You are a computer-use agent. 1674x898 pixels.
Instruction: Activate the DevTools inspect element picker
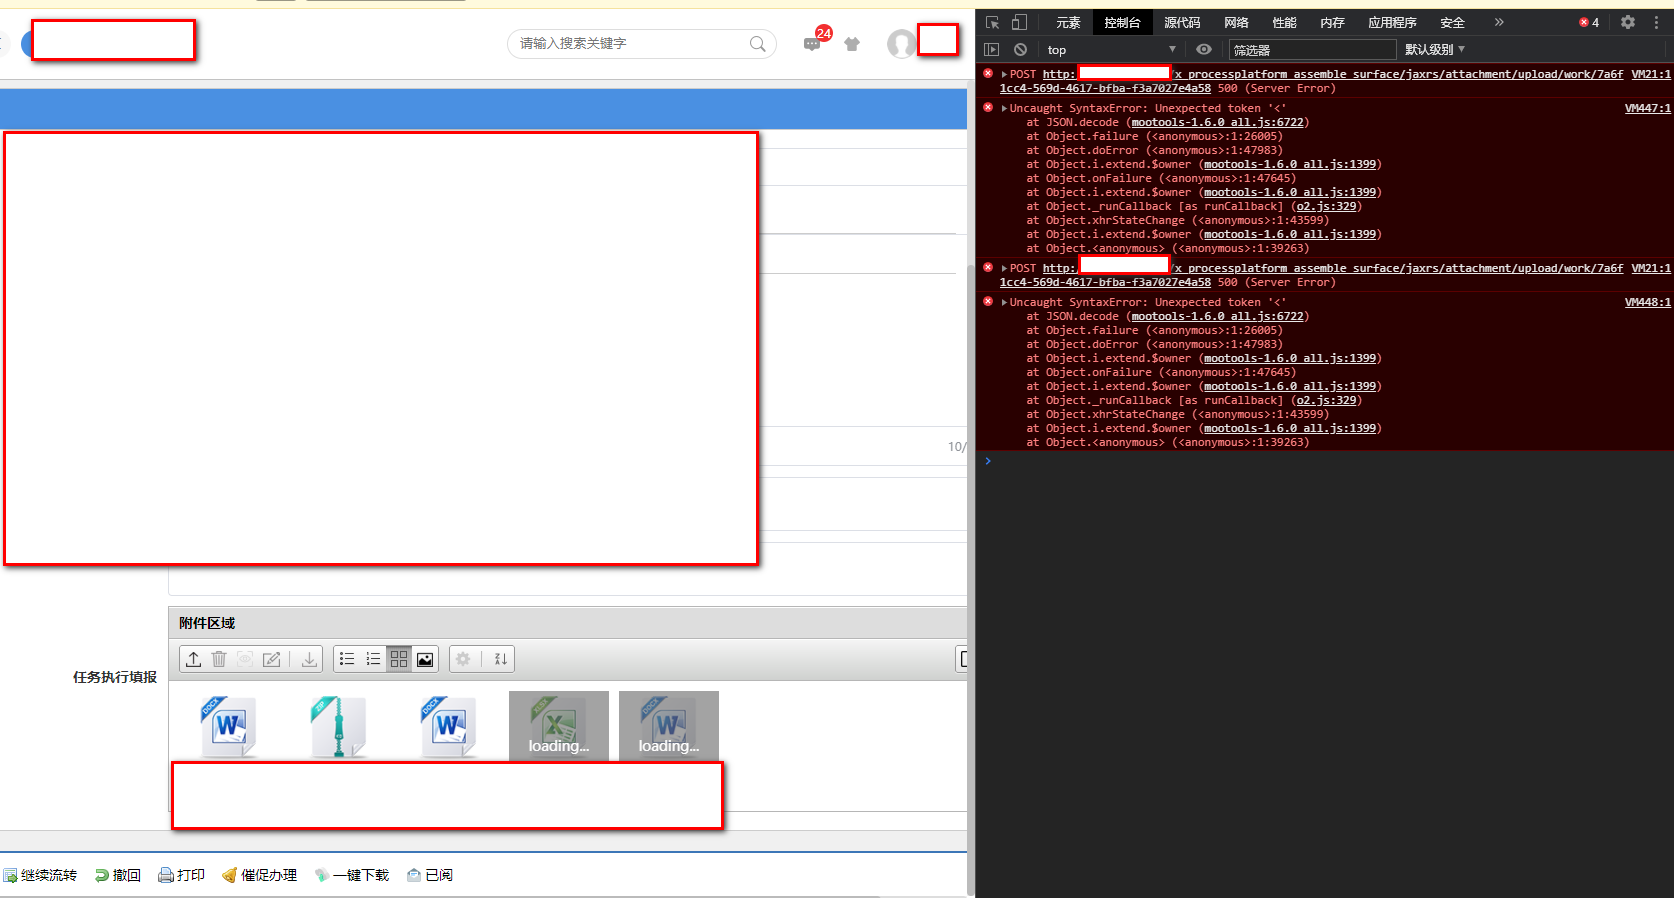[x=993, y=22]
